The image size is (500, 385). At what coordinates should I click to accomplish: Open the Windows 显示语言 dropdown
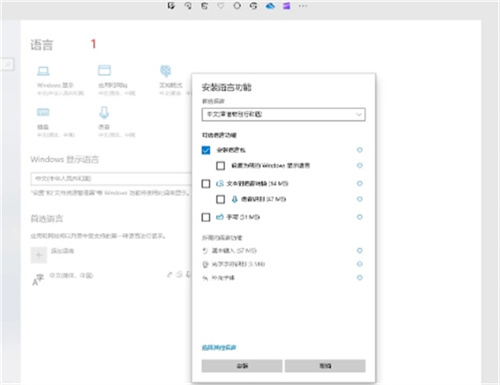click(x=111, y=179)
